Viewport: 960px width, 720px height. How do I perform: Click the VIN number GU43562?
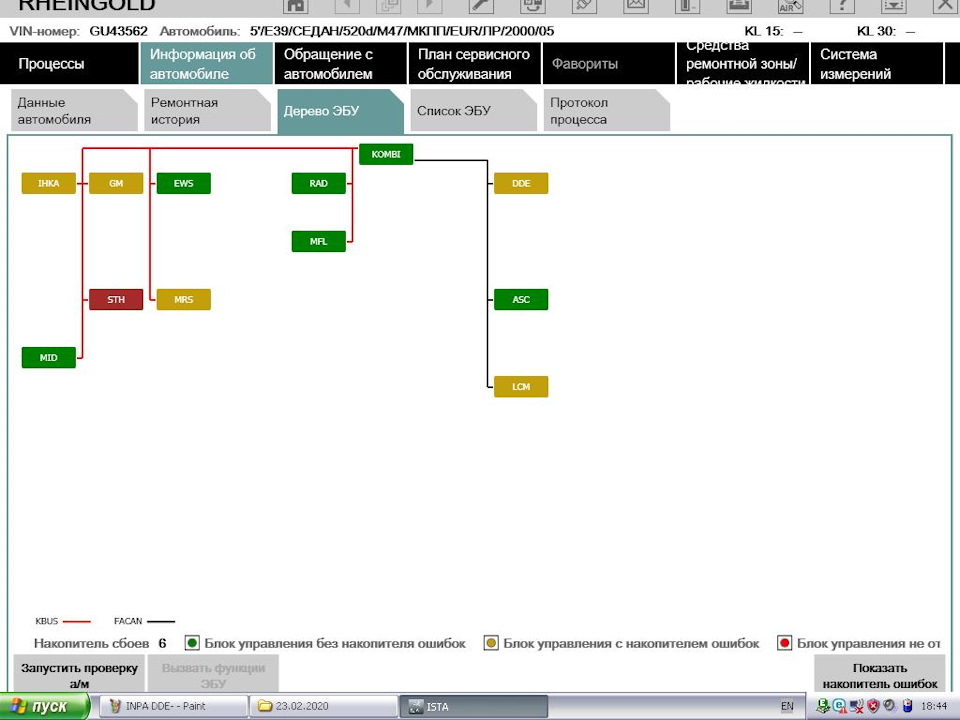coord(118,31)
